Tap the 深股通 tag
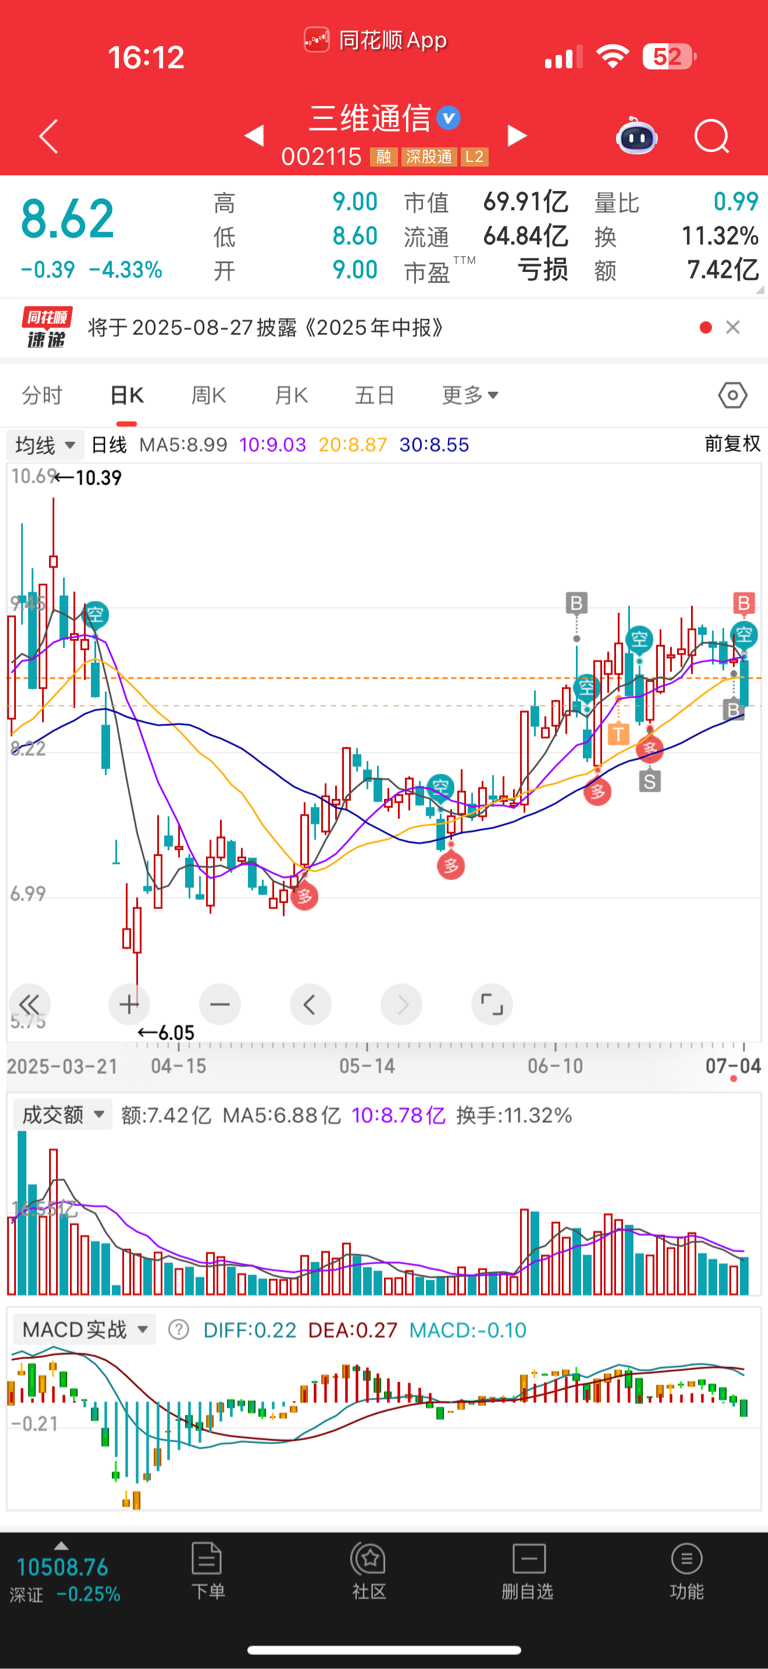Image resolution: width=768 pixels, height=1669 pixels. (429, 157)
